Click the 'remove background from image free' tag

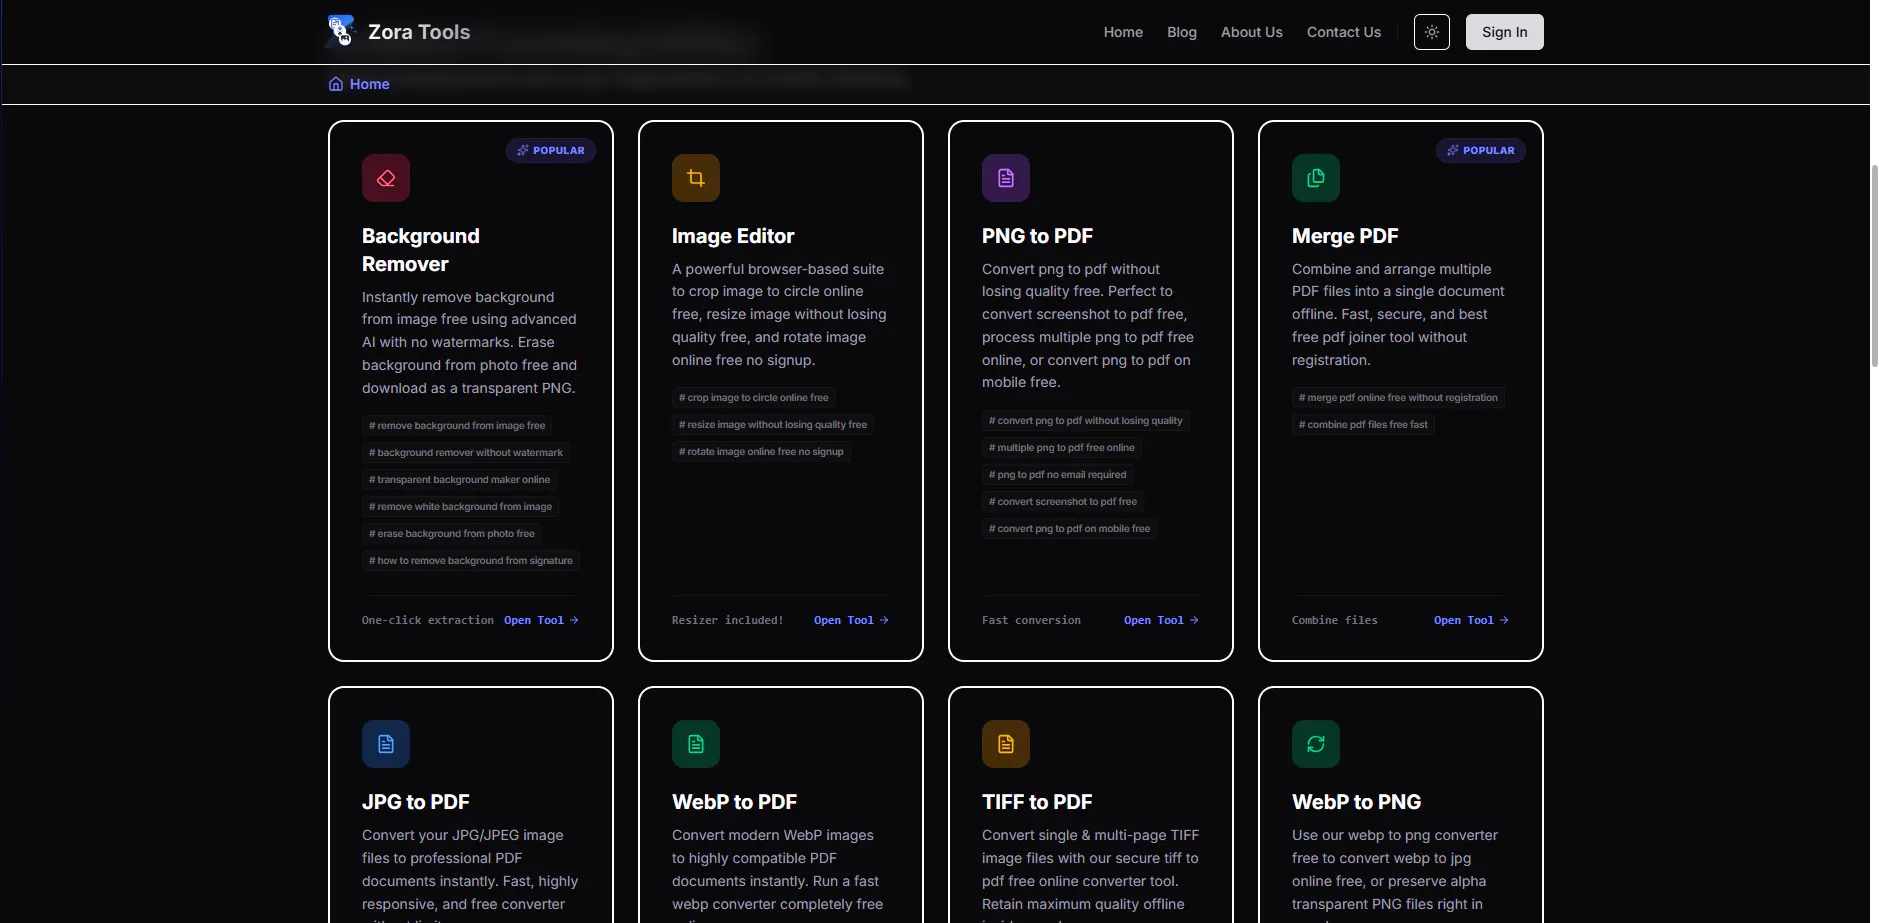tap(457, 425)
